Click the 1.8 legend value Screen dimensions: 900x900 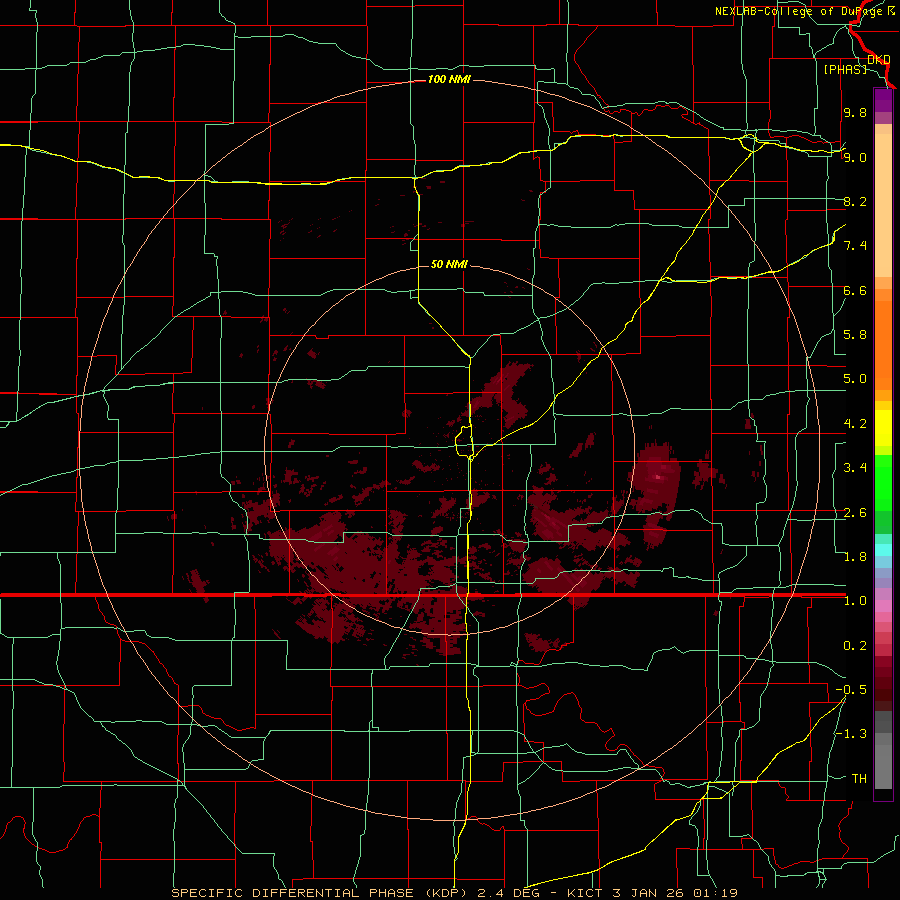click(855, 557)
